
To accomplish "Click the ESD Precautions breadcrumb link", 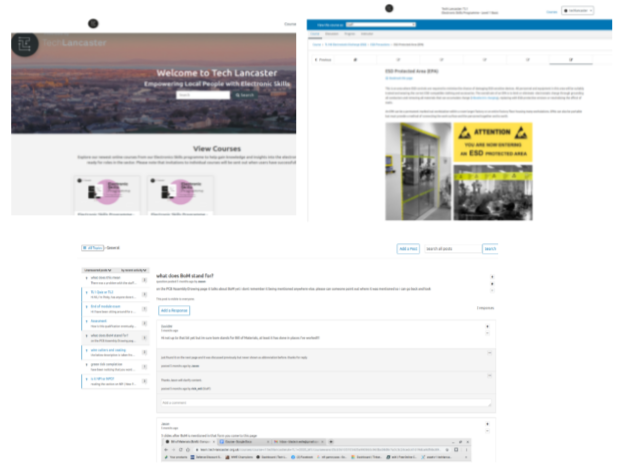I will pyautogui.click(x=380, y=45).
